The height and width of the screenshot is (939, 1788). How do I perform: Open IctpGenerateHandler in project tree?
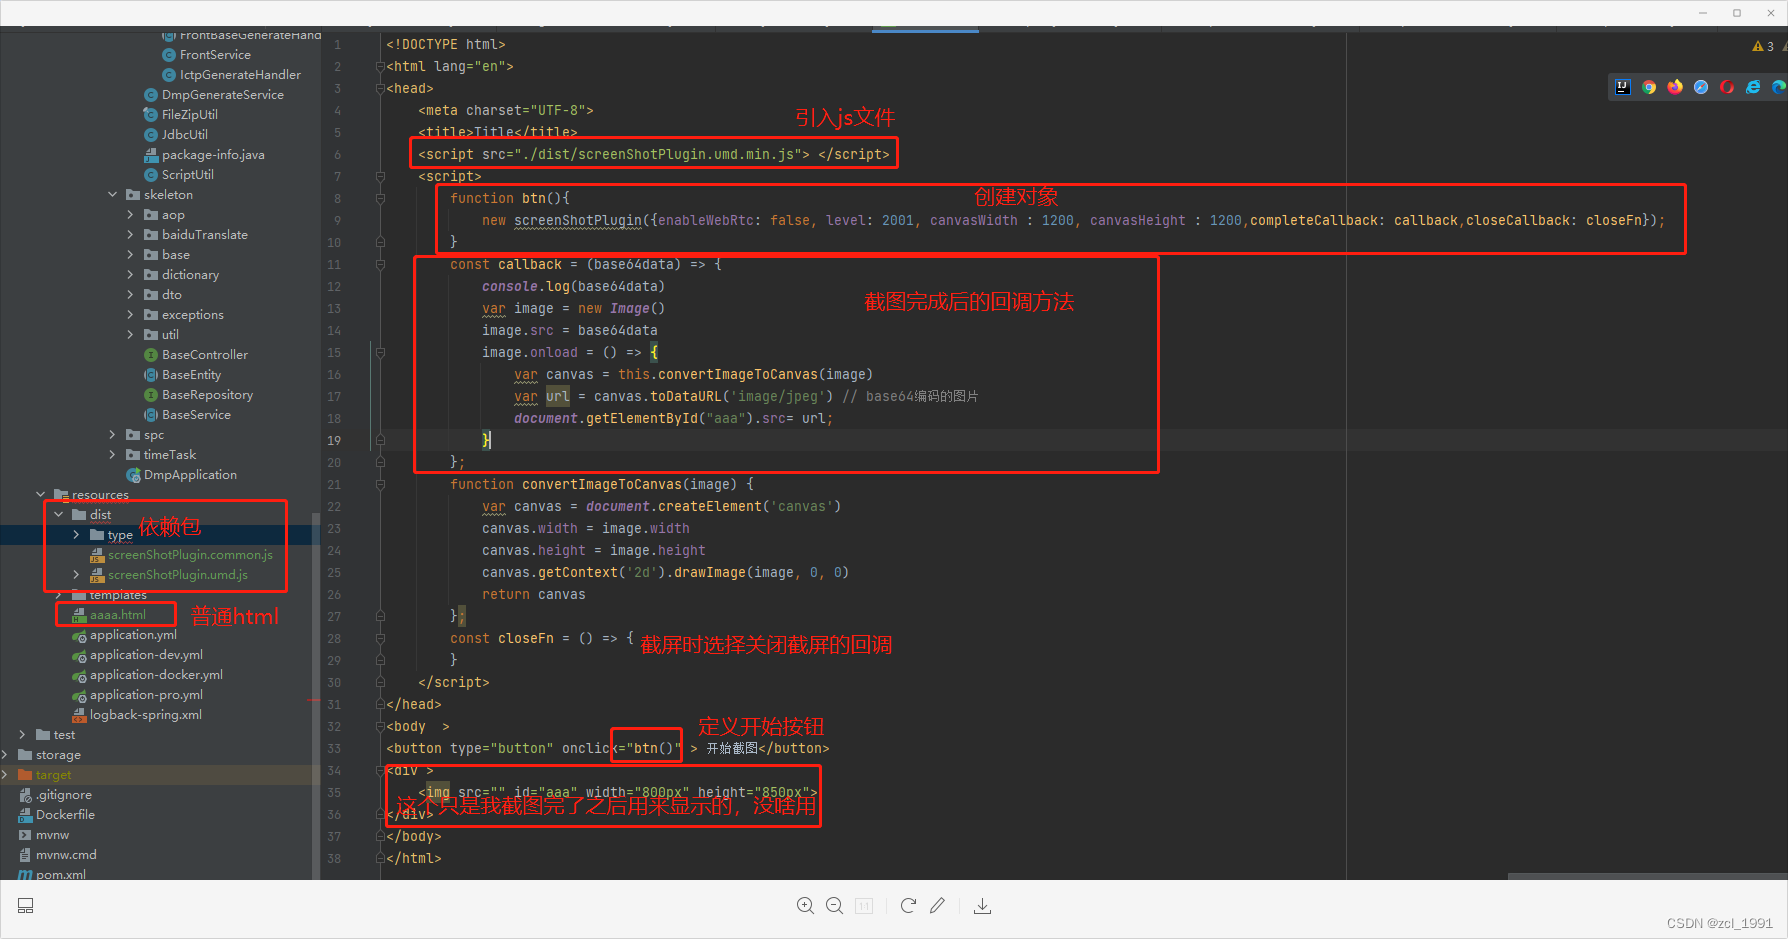pos(240,75)
